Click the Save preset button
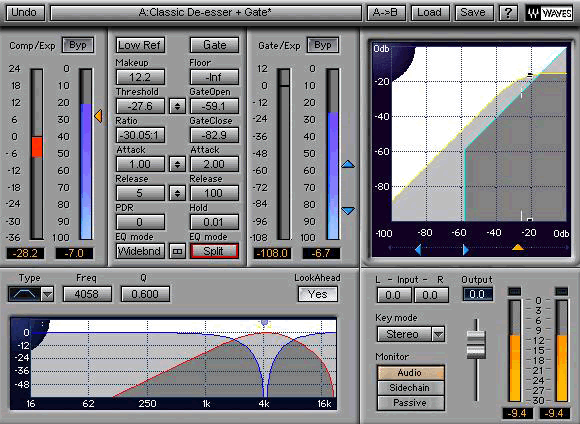Viewport: 580px width, 424px height. (473, 13)
